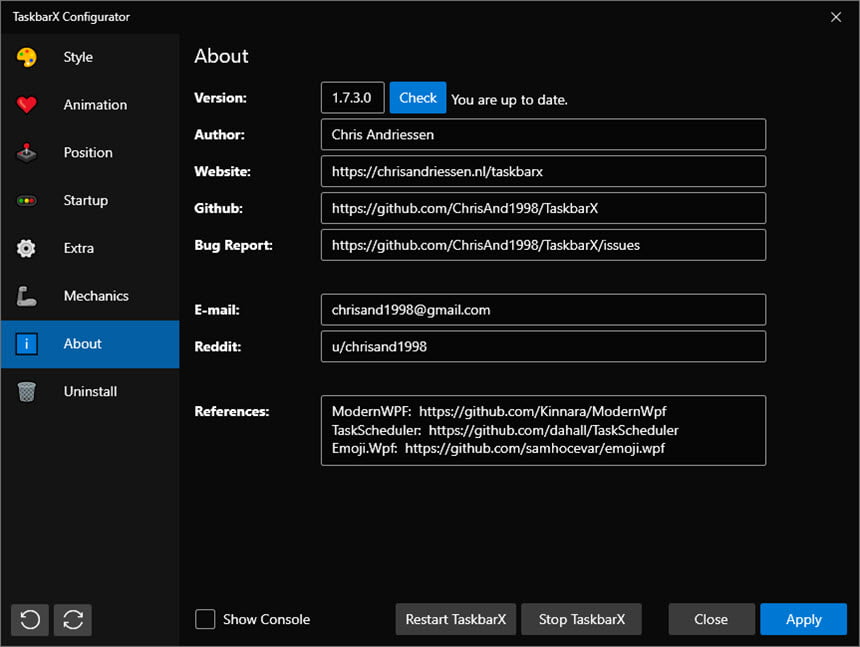Screen dimensions: 860x647
Task: Open the Uninstall section
Action: coord(90,391)
